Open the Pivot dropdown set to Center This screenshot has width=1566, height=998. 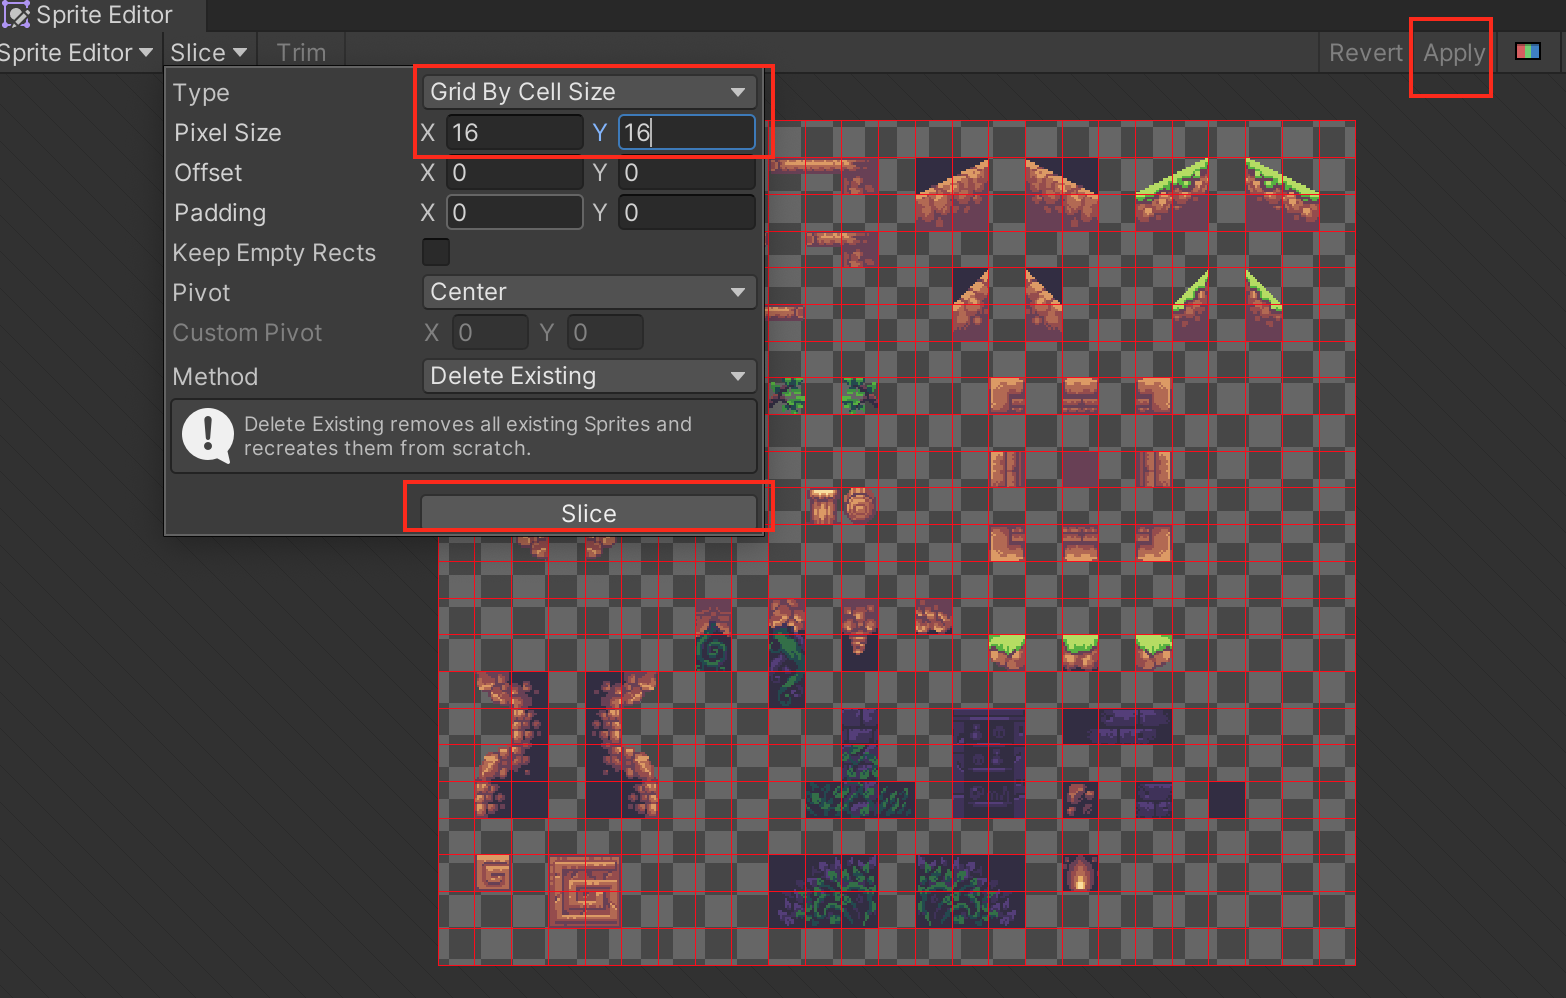point(589,292)
